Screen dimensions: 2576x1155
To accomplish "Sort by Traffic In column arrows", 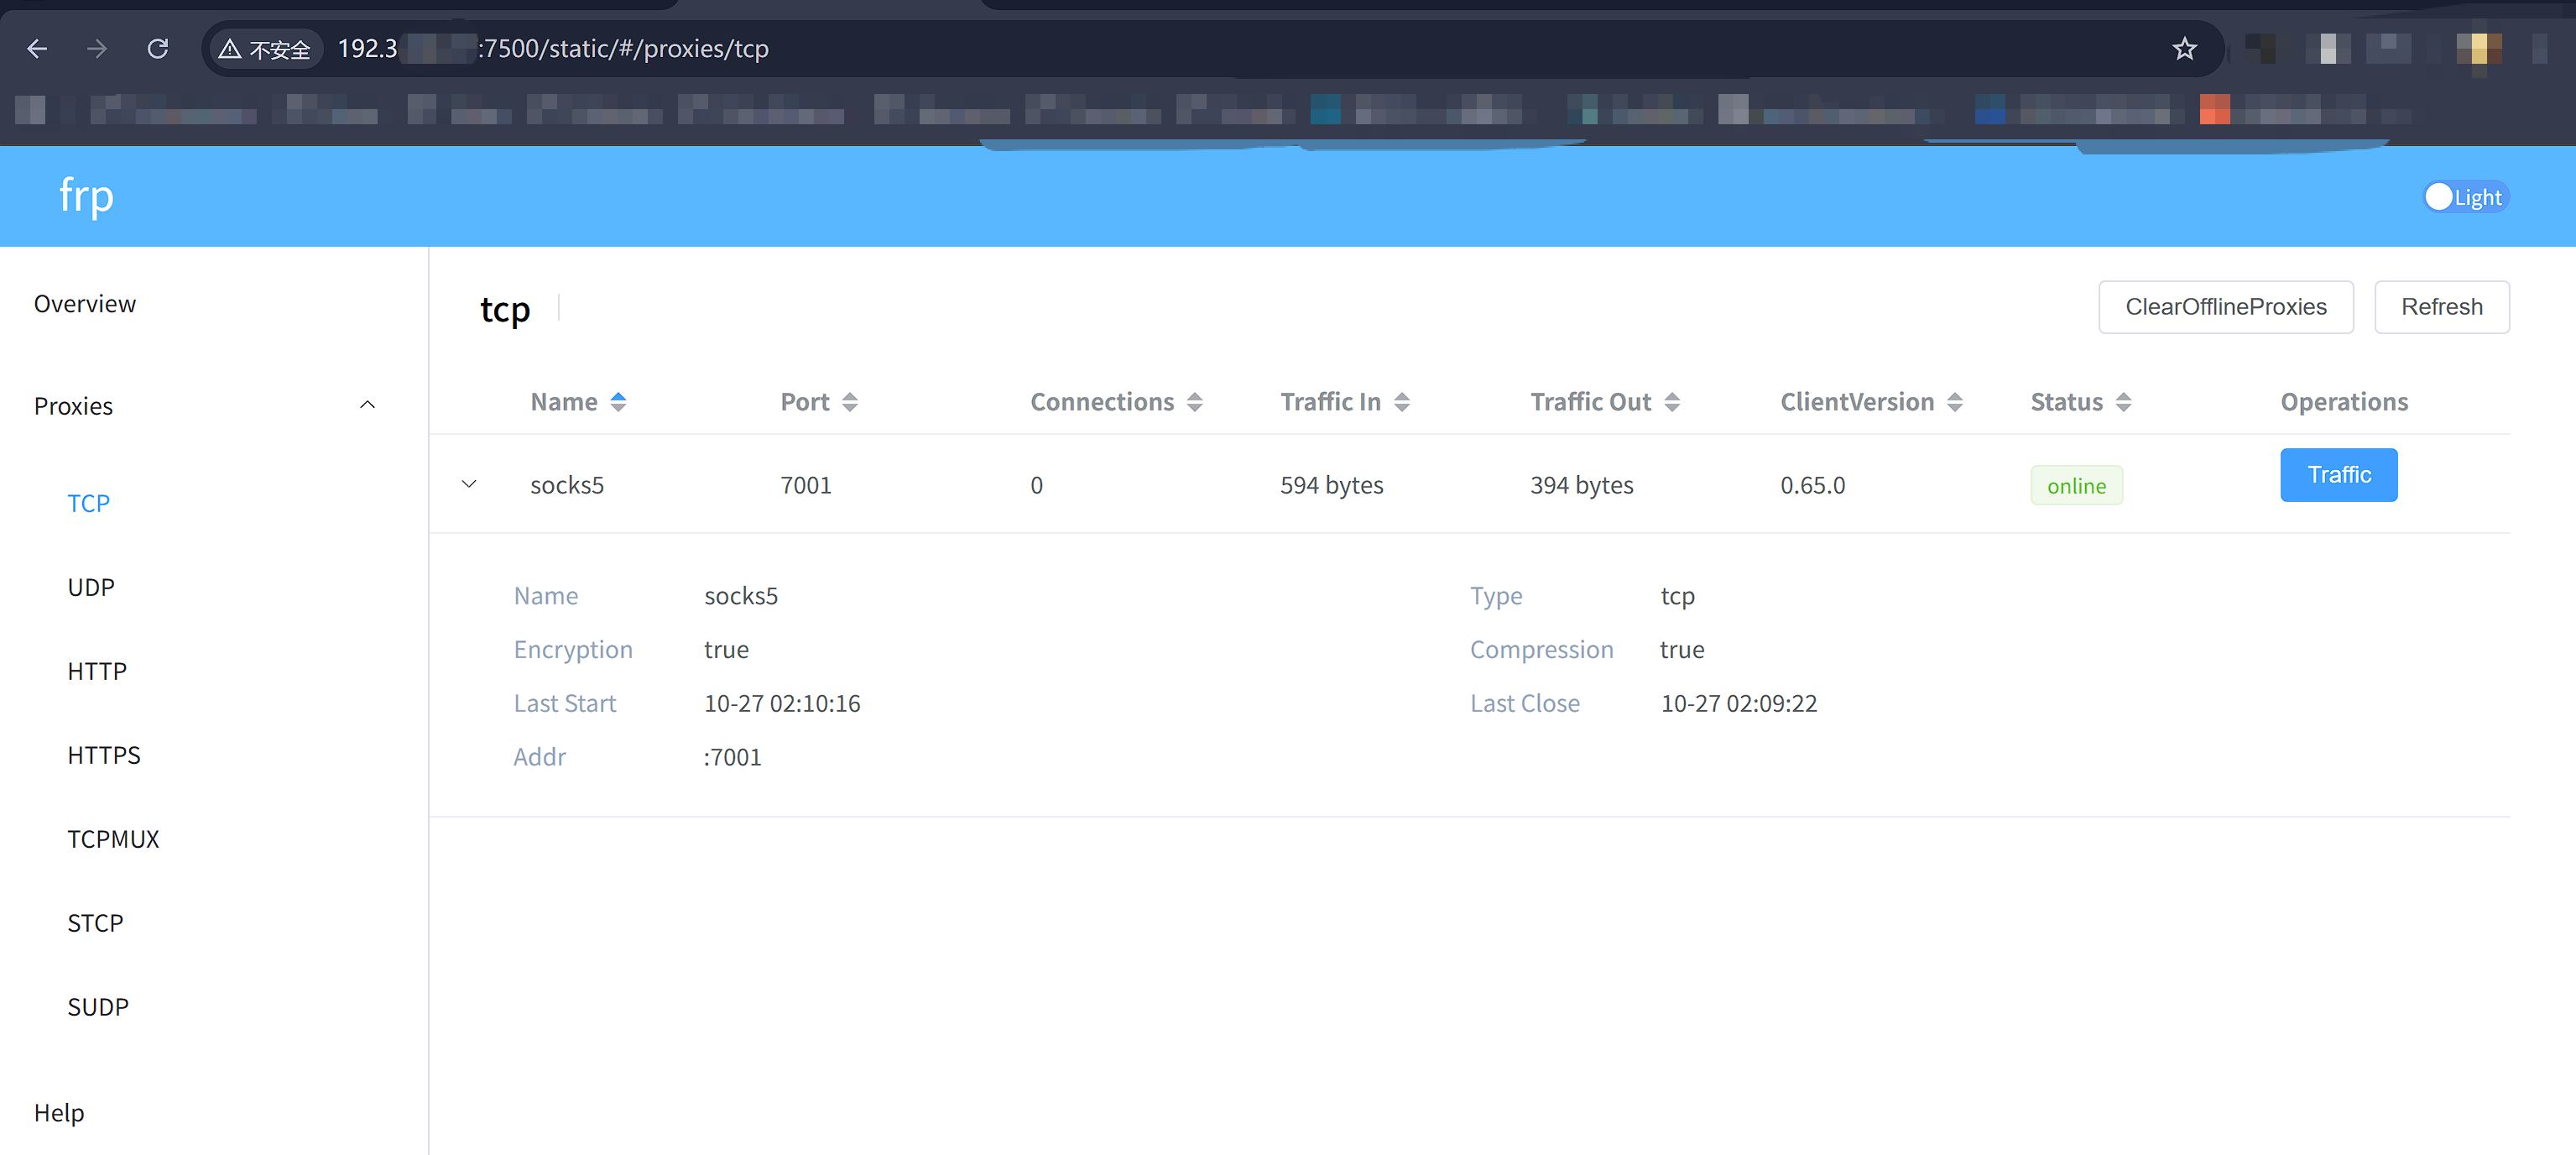I will (1401, 402).
